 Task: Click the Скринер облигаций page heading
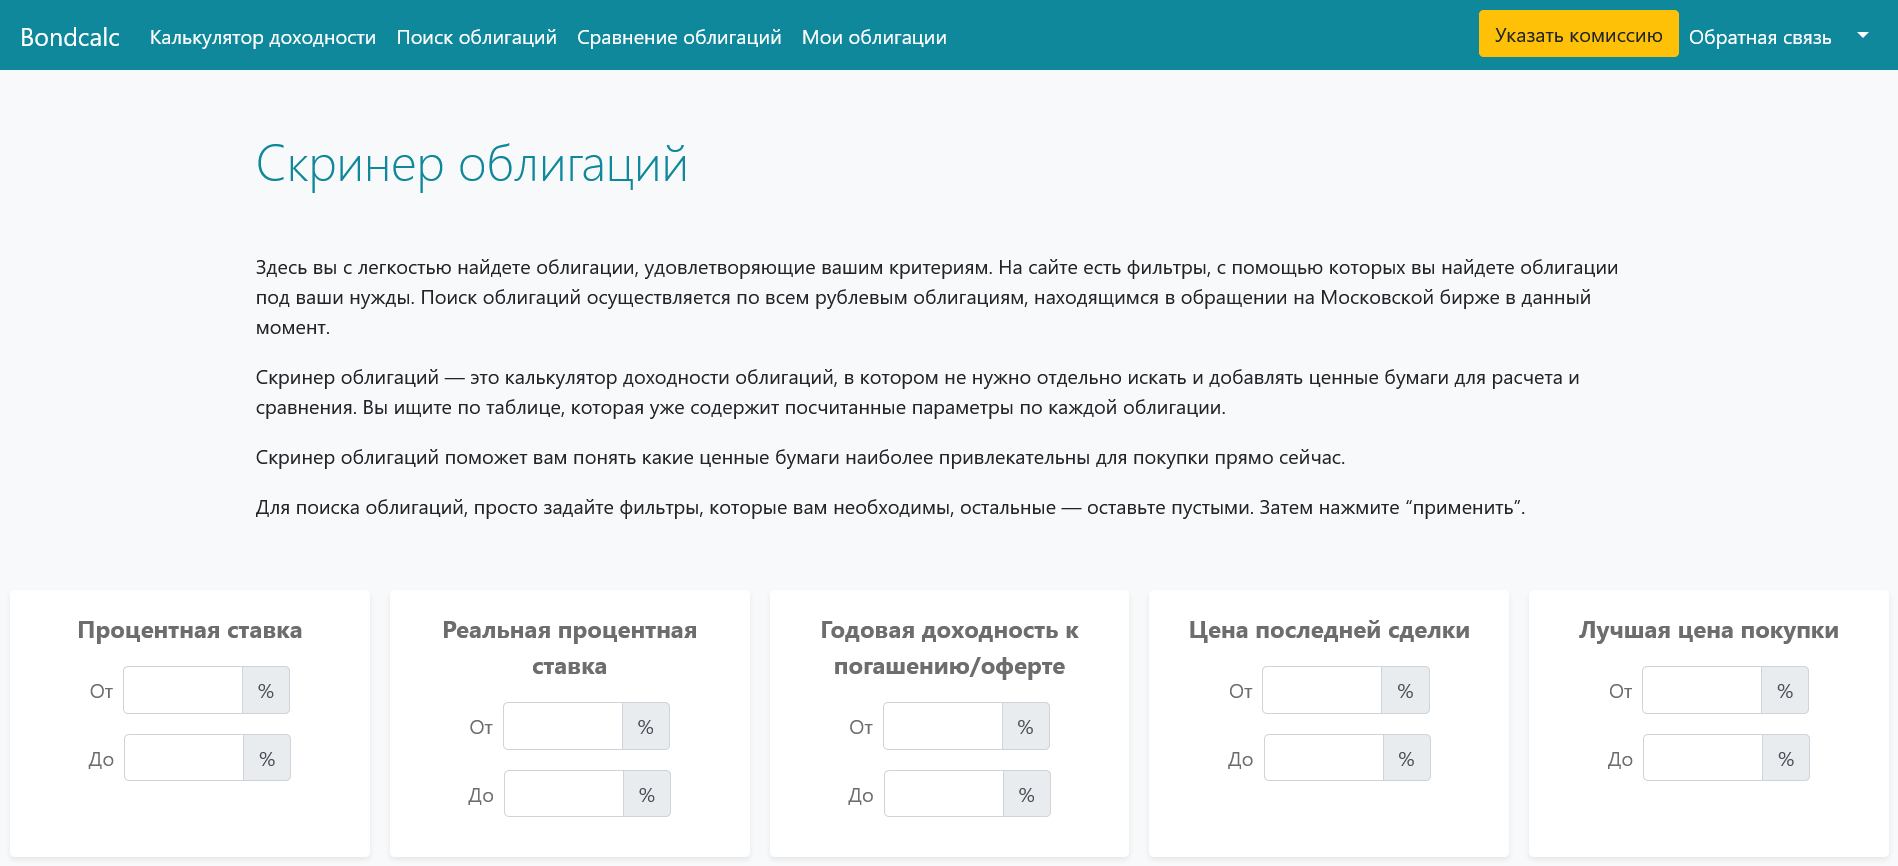pyautogui.click(x=472, y=165)
